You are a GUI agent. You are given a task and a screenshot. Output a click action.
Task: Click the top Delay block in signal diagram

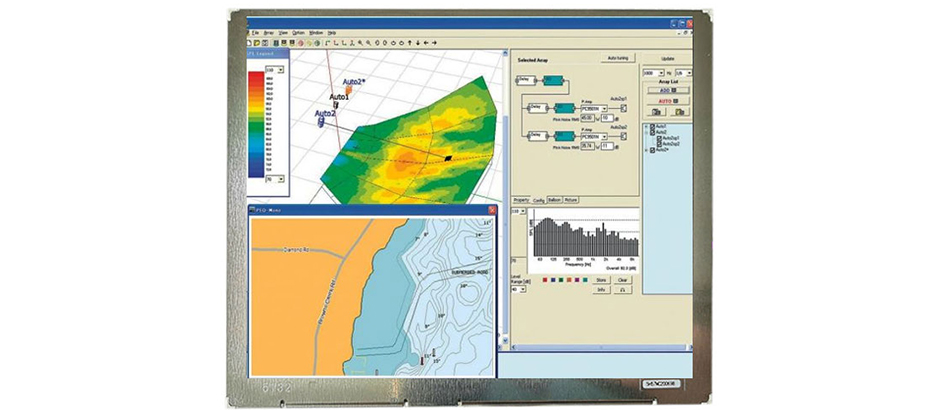pos(526,81)
